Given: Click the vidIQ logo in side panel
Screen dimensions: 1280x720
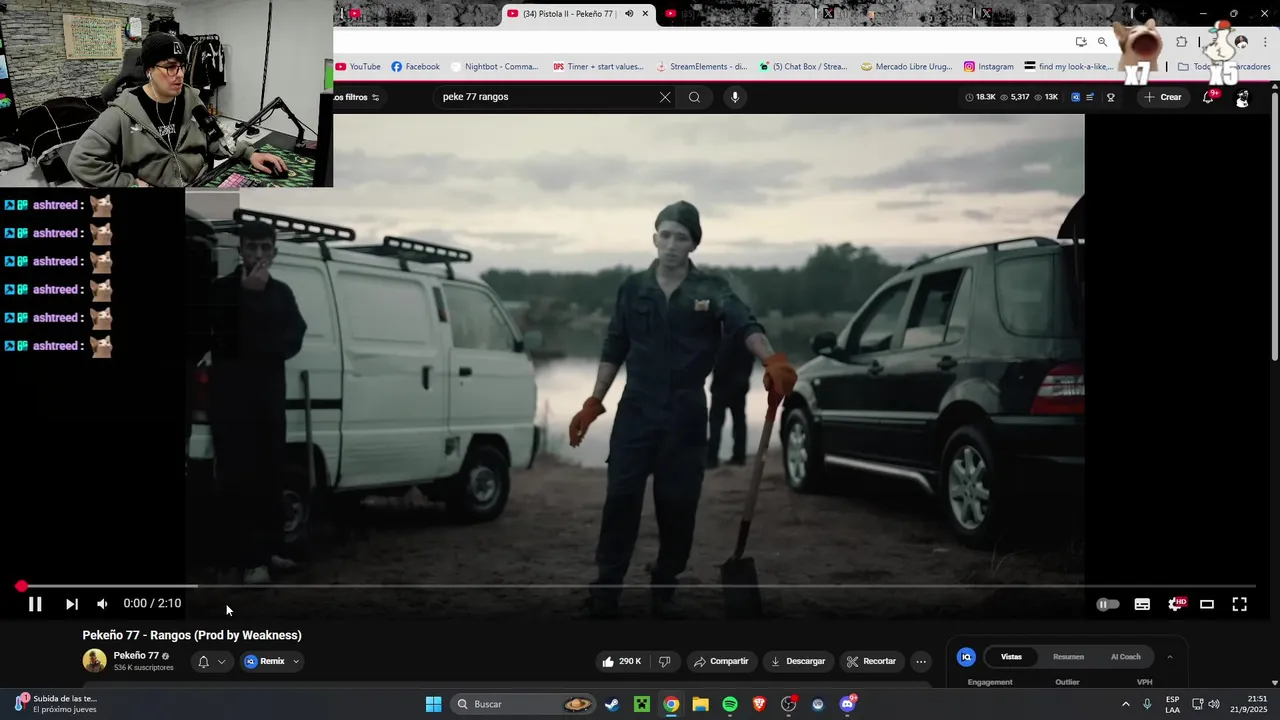Looking at the screenshot, I should pyautogui.click(x=966, y=657).
